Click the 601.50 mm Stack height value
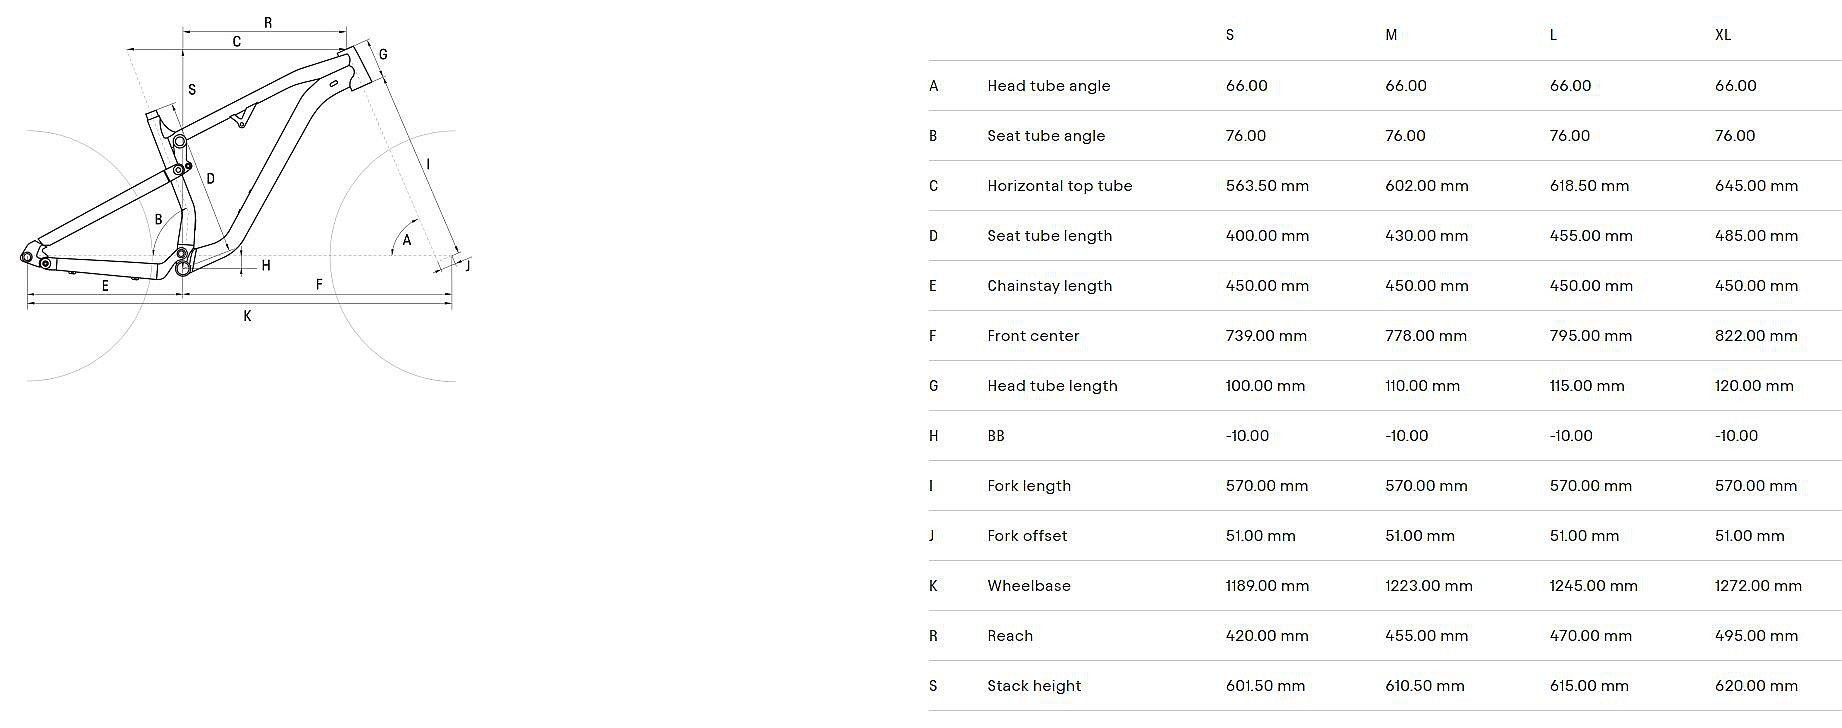Viewport: 1842px width, 728px height. tap(1265, 686)
